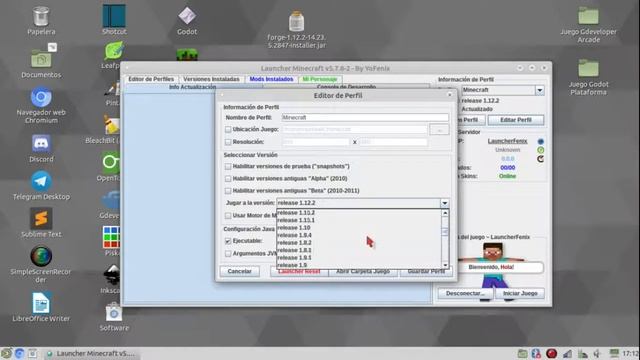The width and height of the screenshot is (640, 360).
Task: Open the Mi Personaje tab
Action: 320,79
